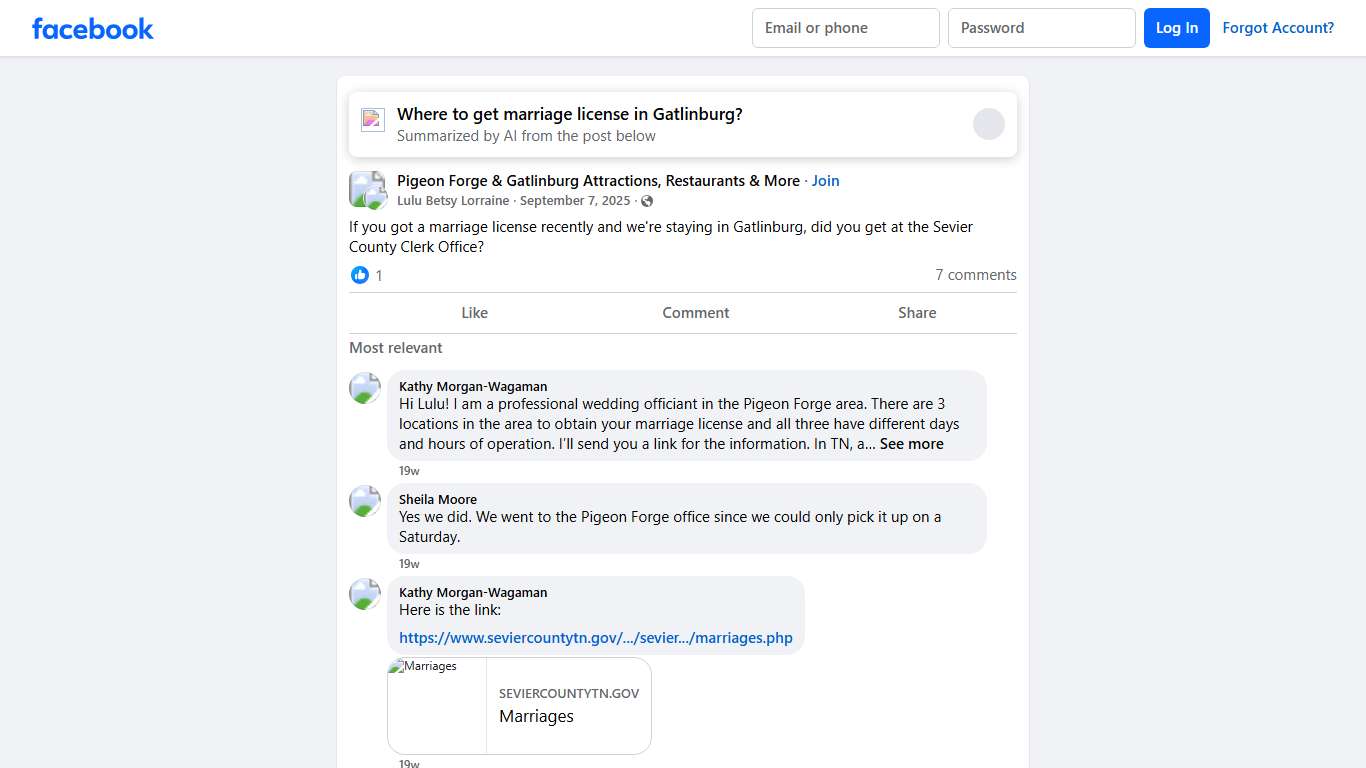Click the group avatar beside the post
This screenshot has height=768, width=1366.
tap(367, 189)
